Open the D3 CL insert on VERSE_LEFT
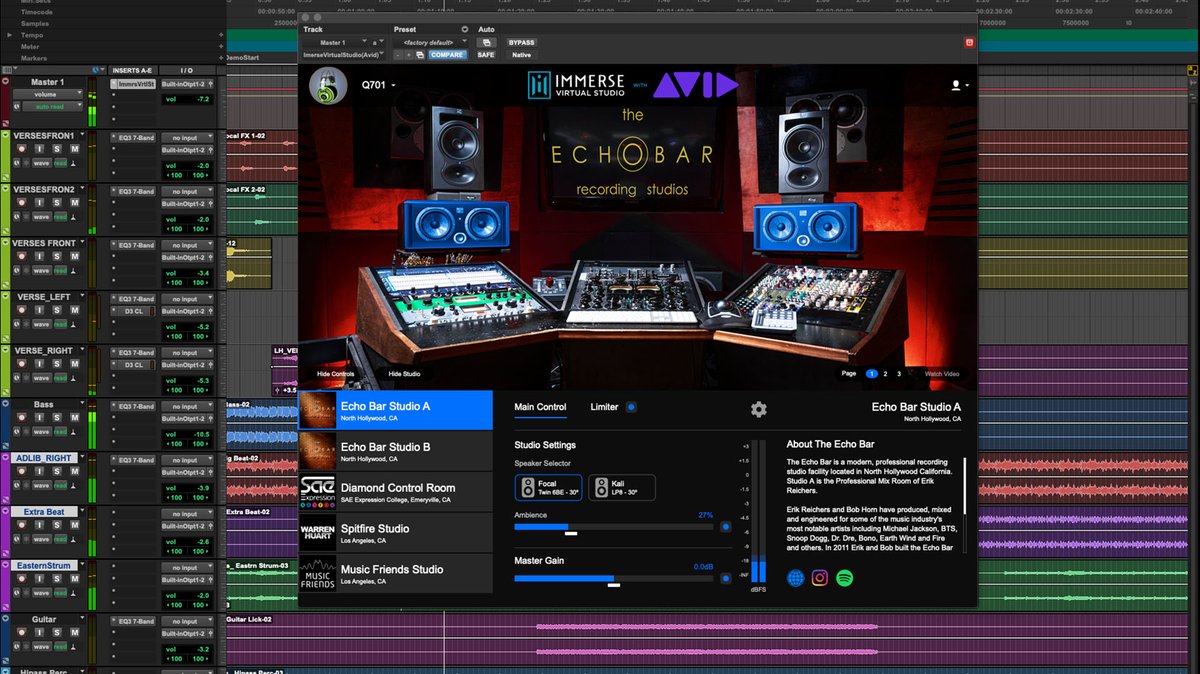The image size is (1200, 674). 133,311
